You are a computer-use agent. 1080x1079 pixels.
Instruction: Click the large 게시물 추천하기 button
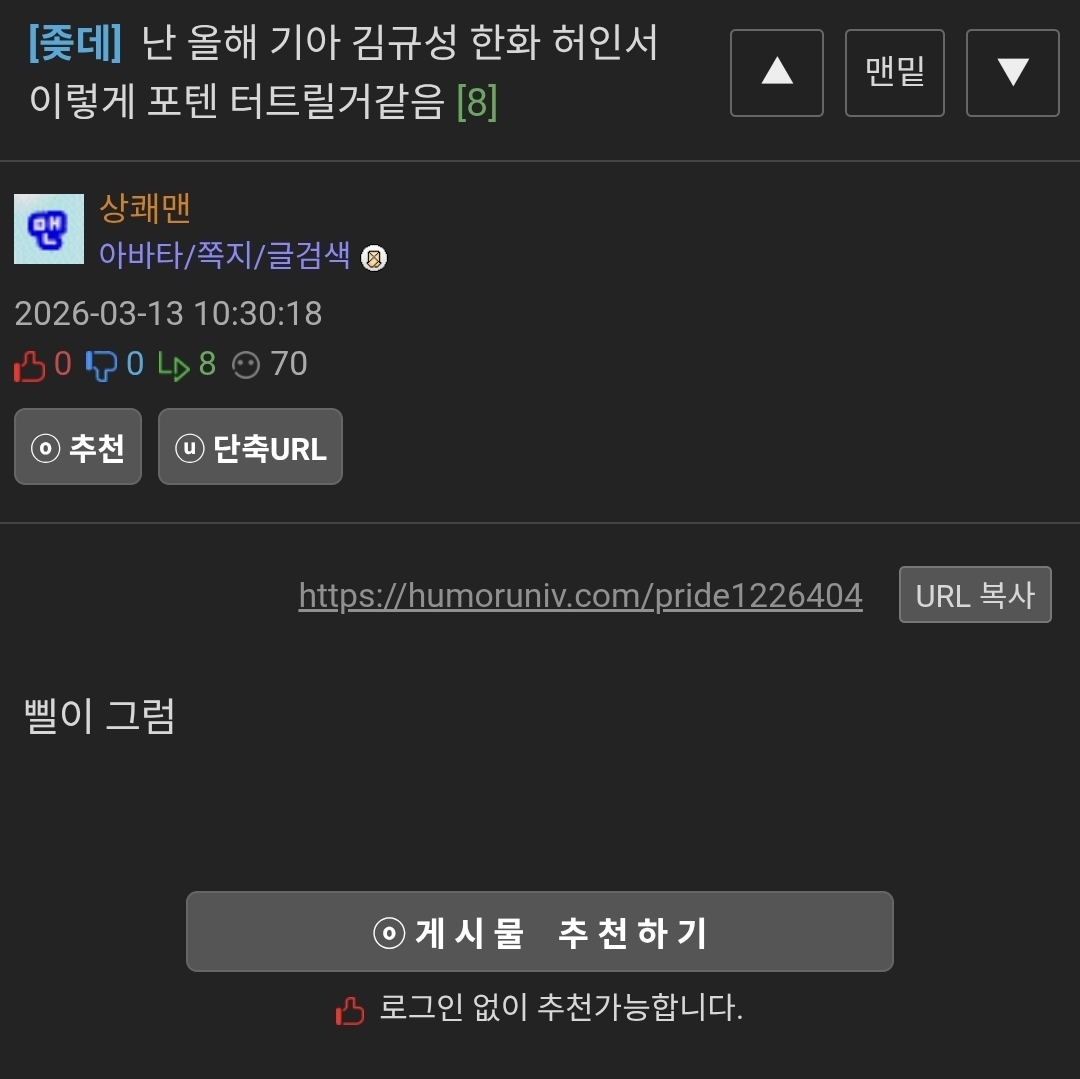pyautogui.click(x=539, y=931)
